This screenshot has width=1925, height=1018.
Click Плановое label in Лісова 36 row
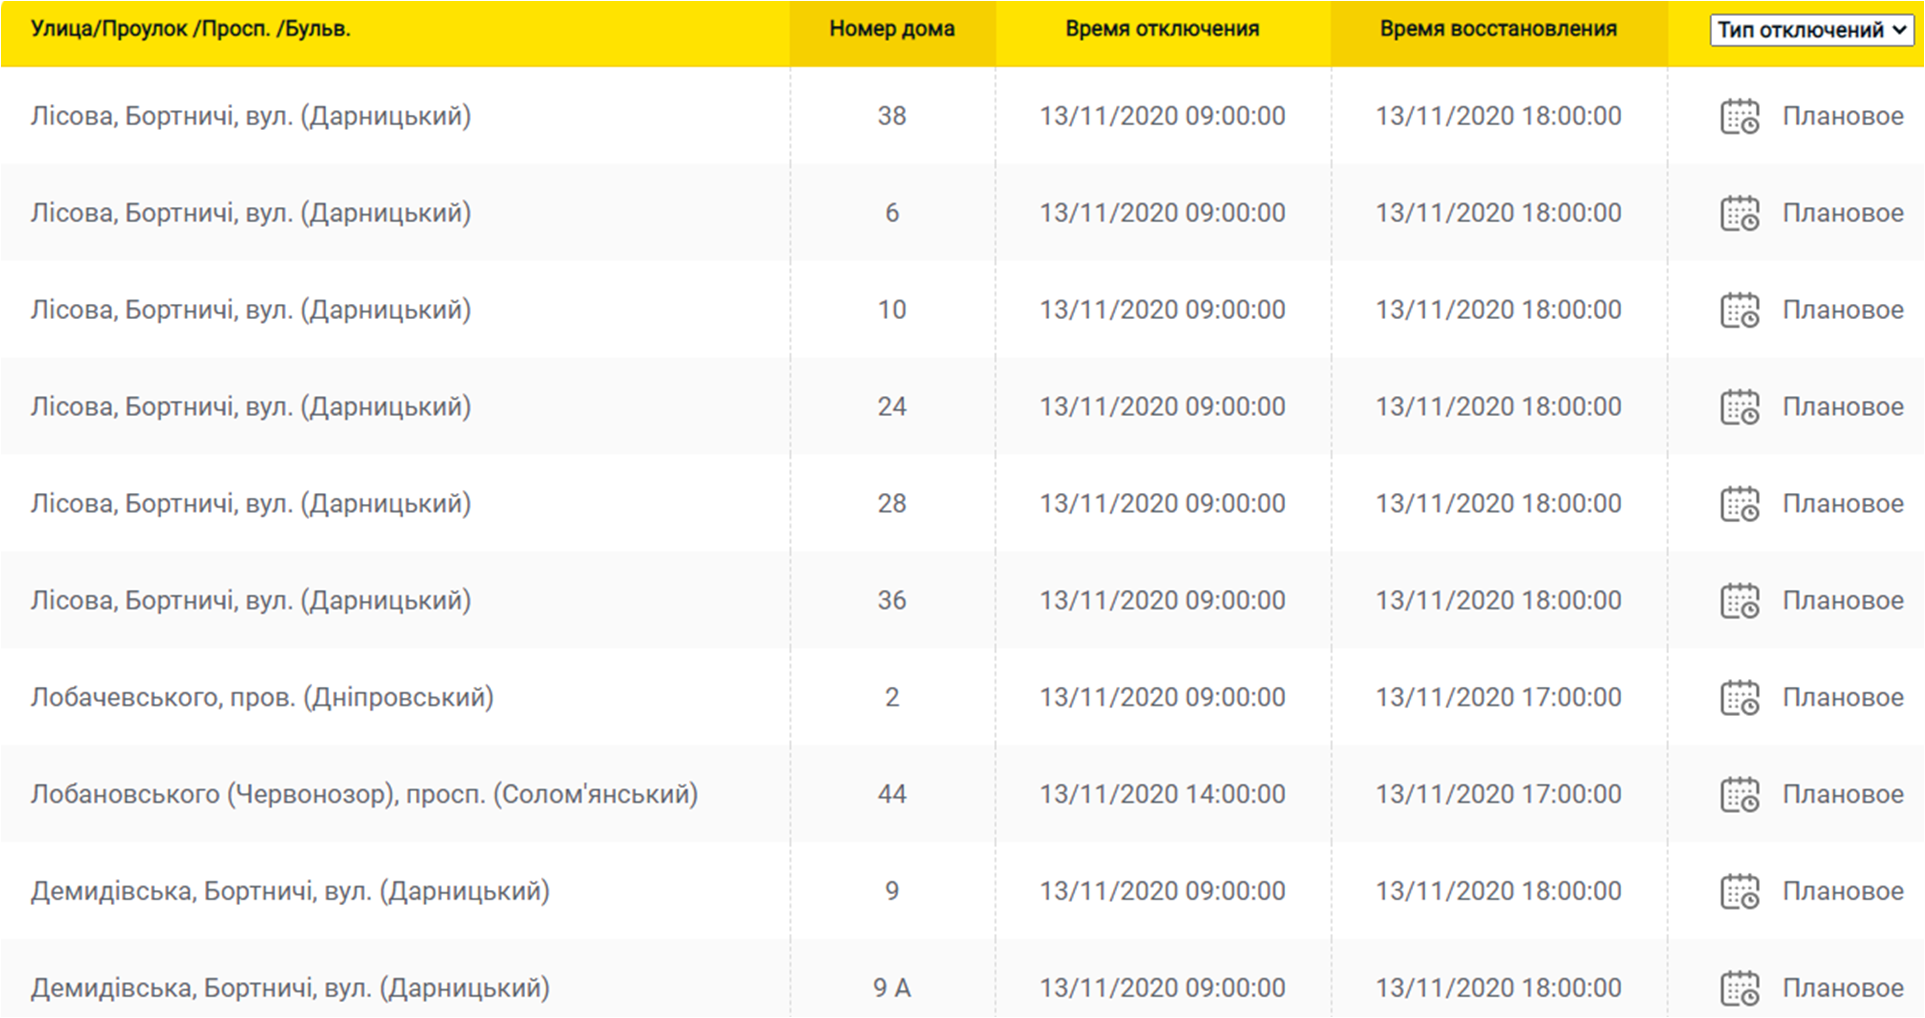1842,600
